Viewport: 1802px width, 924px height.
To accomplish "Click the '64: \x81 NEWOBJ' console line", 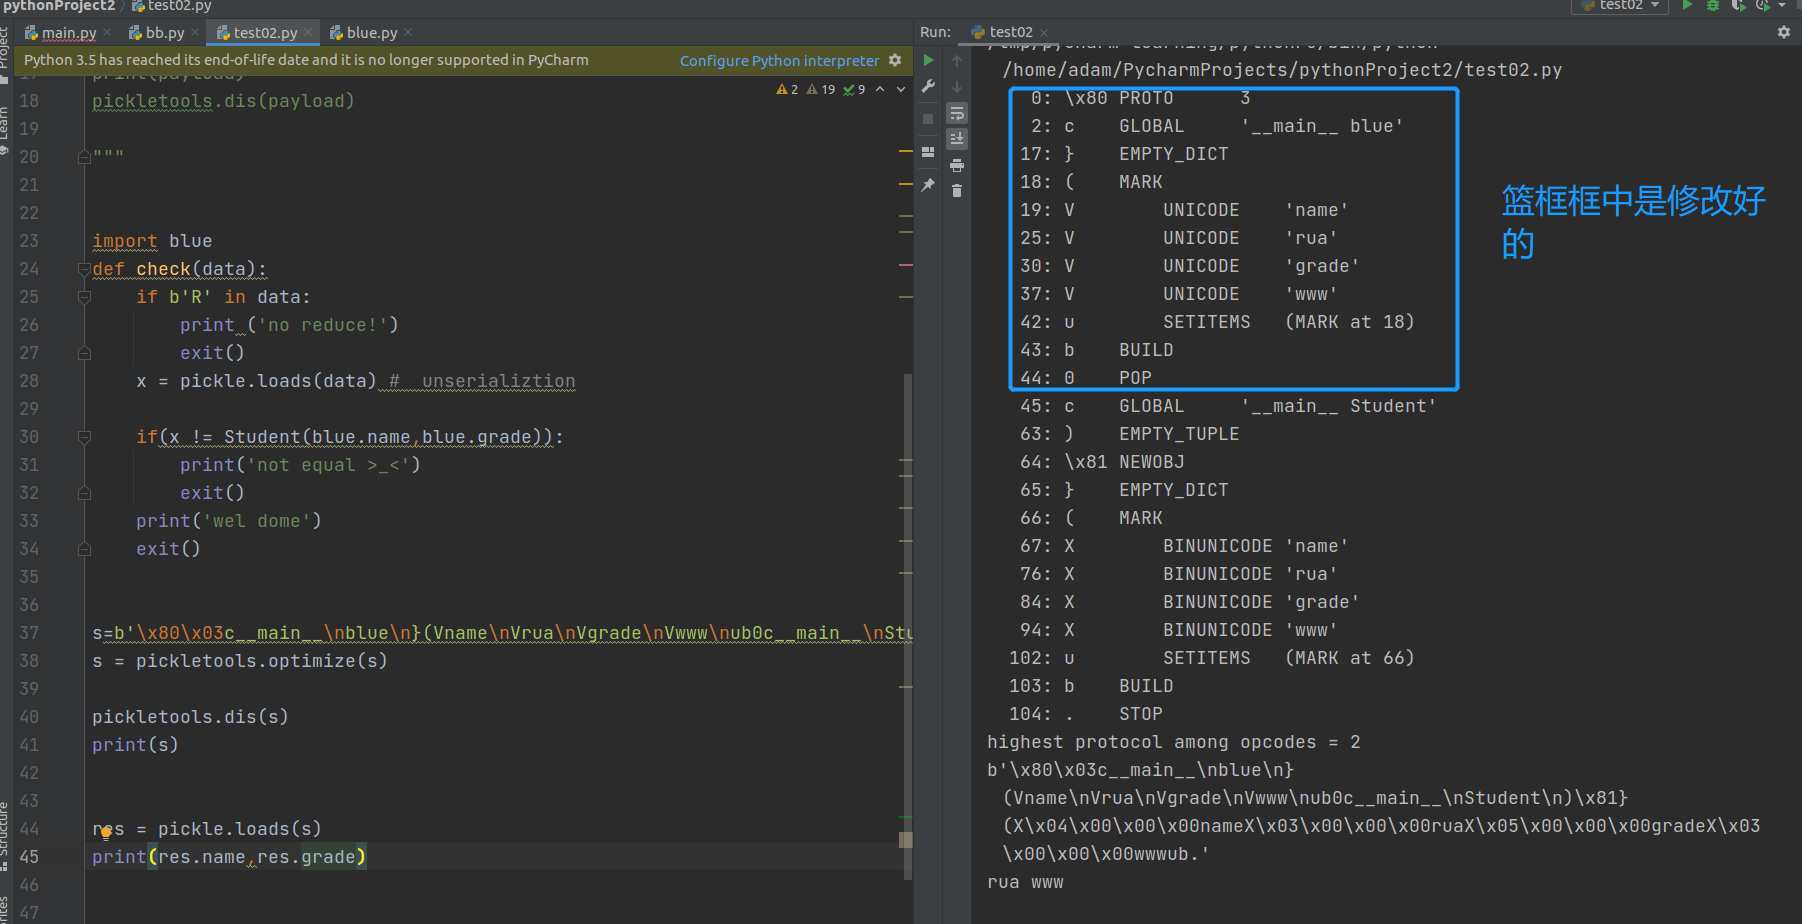I will coord(1102,462).
